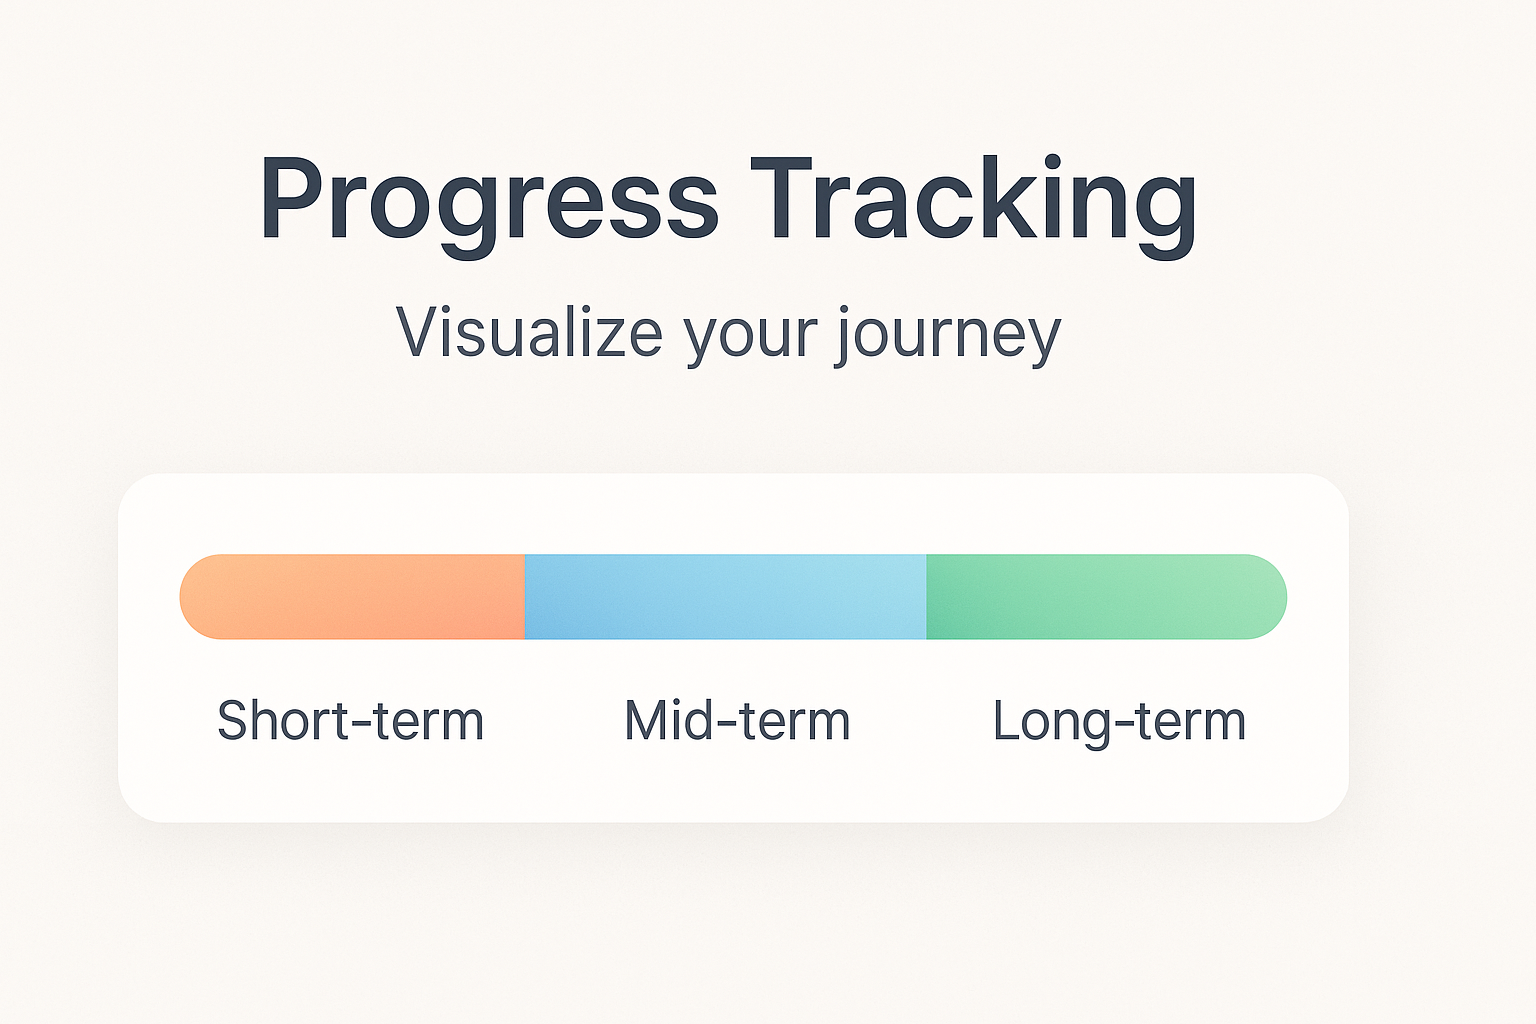Select the Short-term label
The height and width of the screenshot is (1024, 1536).
[x=350, y=721]
